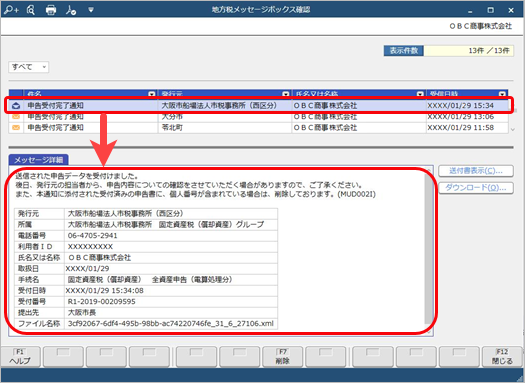Viewport: 525px width, 383px height.
Task: Click the F12 閉じる function button
Action: (502, 357)
